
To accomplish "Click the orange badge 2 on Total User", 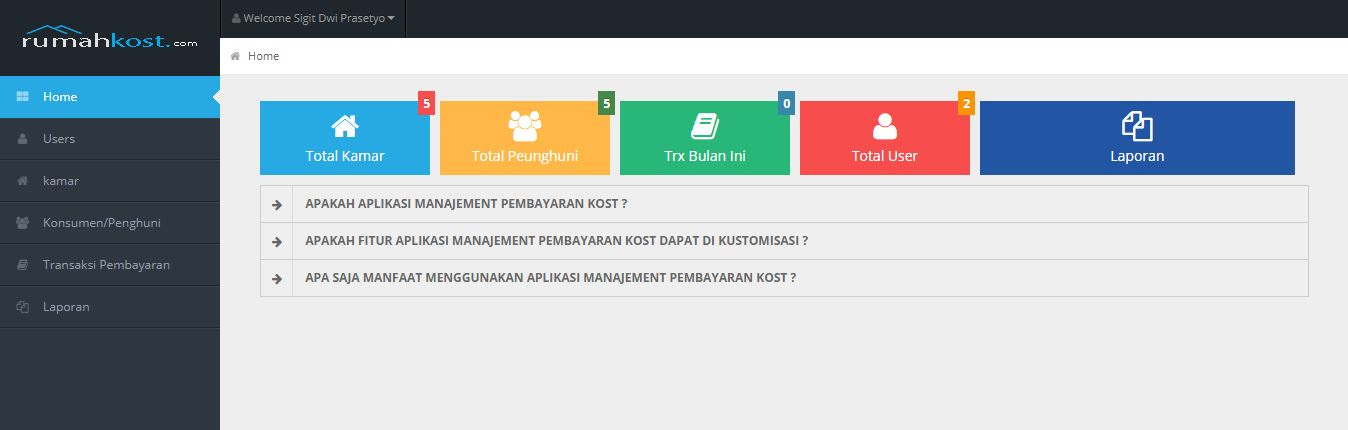I will [x=966, y=103].
